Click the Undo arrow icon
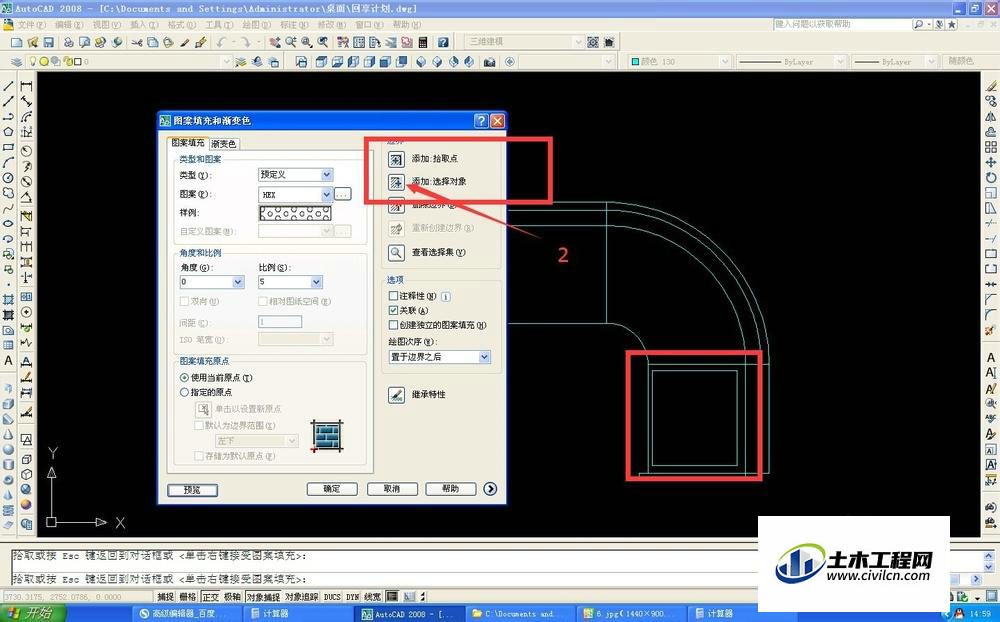 (x=221, y=42)
